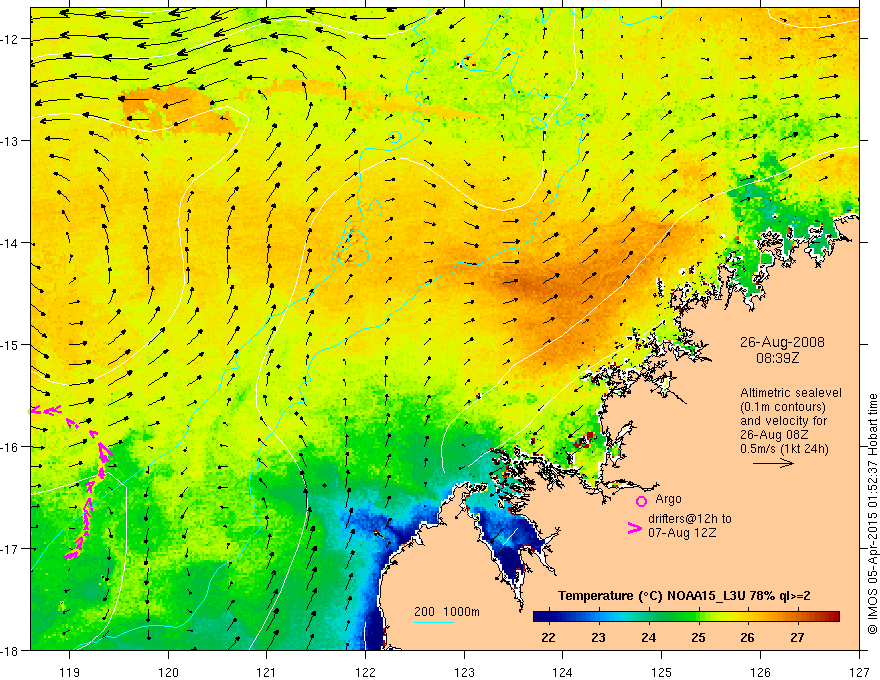Click the temperature color bar legend

[686, 617]
